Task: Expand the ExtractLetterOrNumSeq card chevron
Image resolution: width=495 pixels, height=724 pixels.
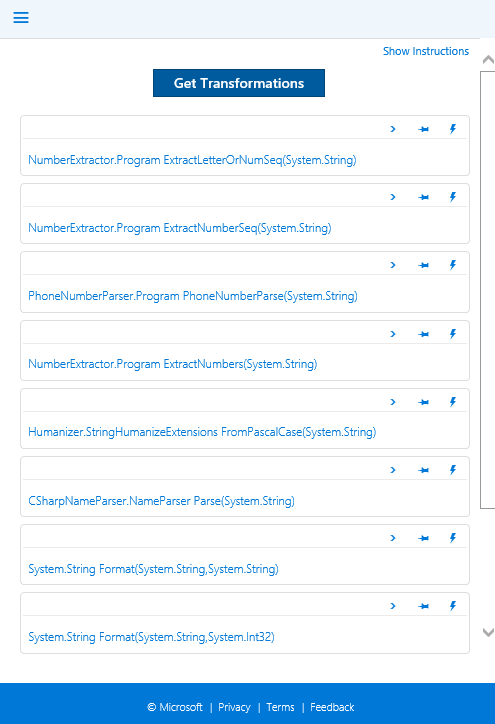Action: (x=393, y=129)
